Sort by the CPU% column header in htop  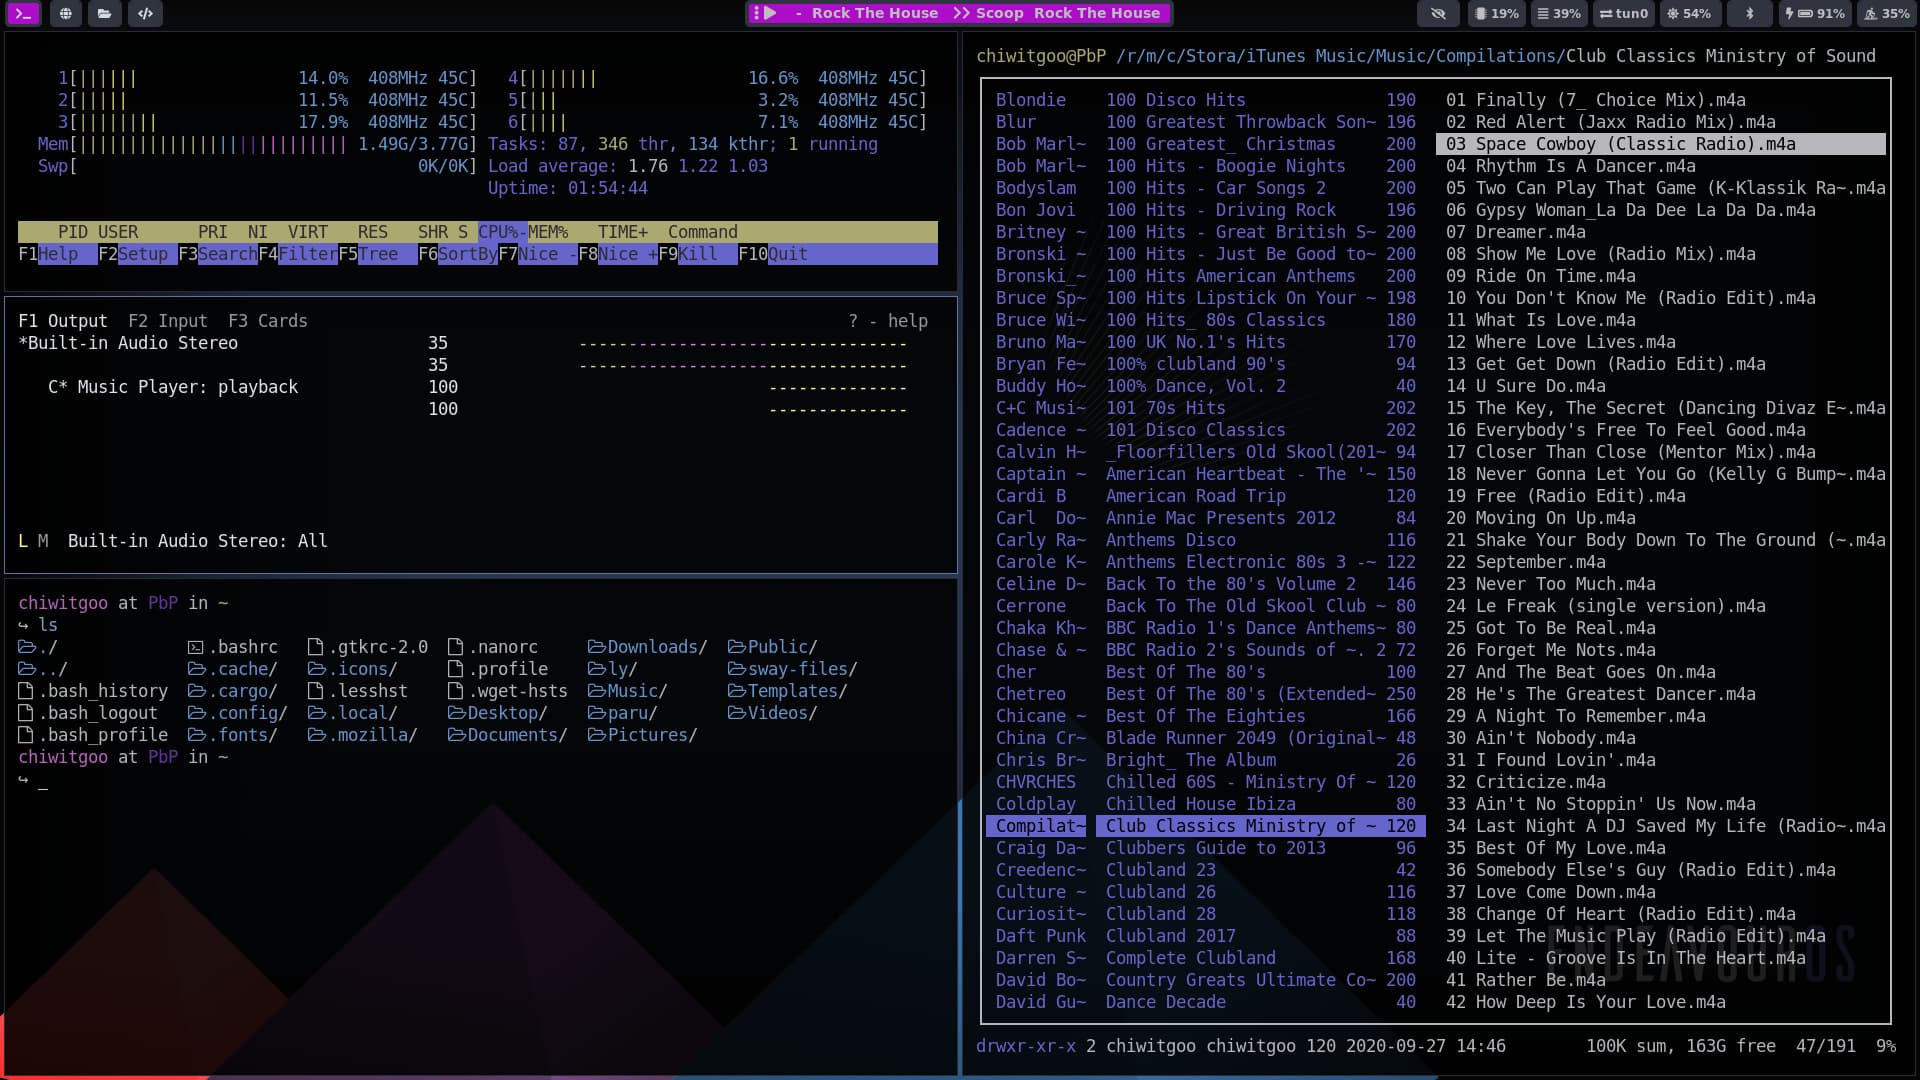pyautogui.click(x=503, y=232)
